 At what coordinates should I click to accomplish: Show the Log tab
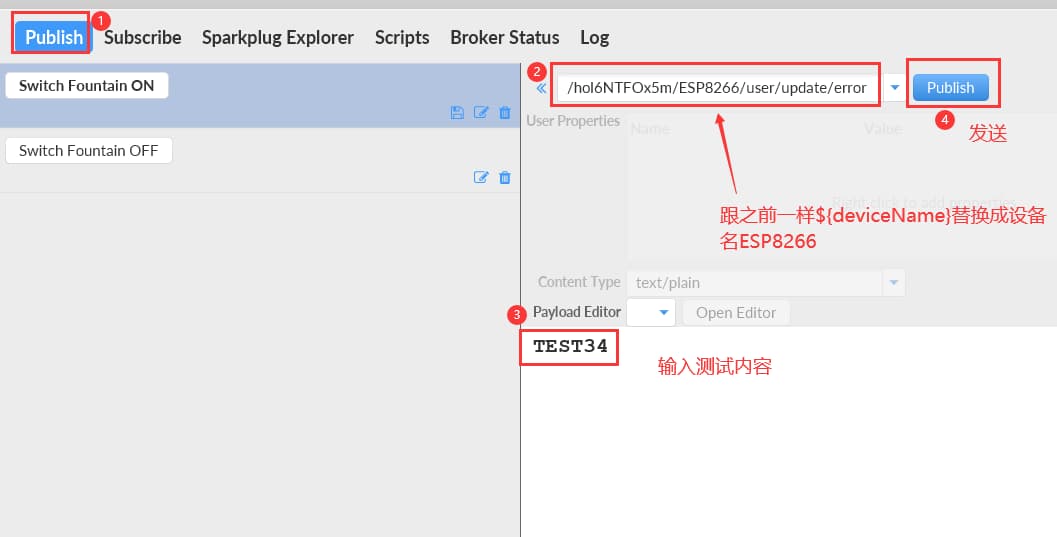point(594,37)
